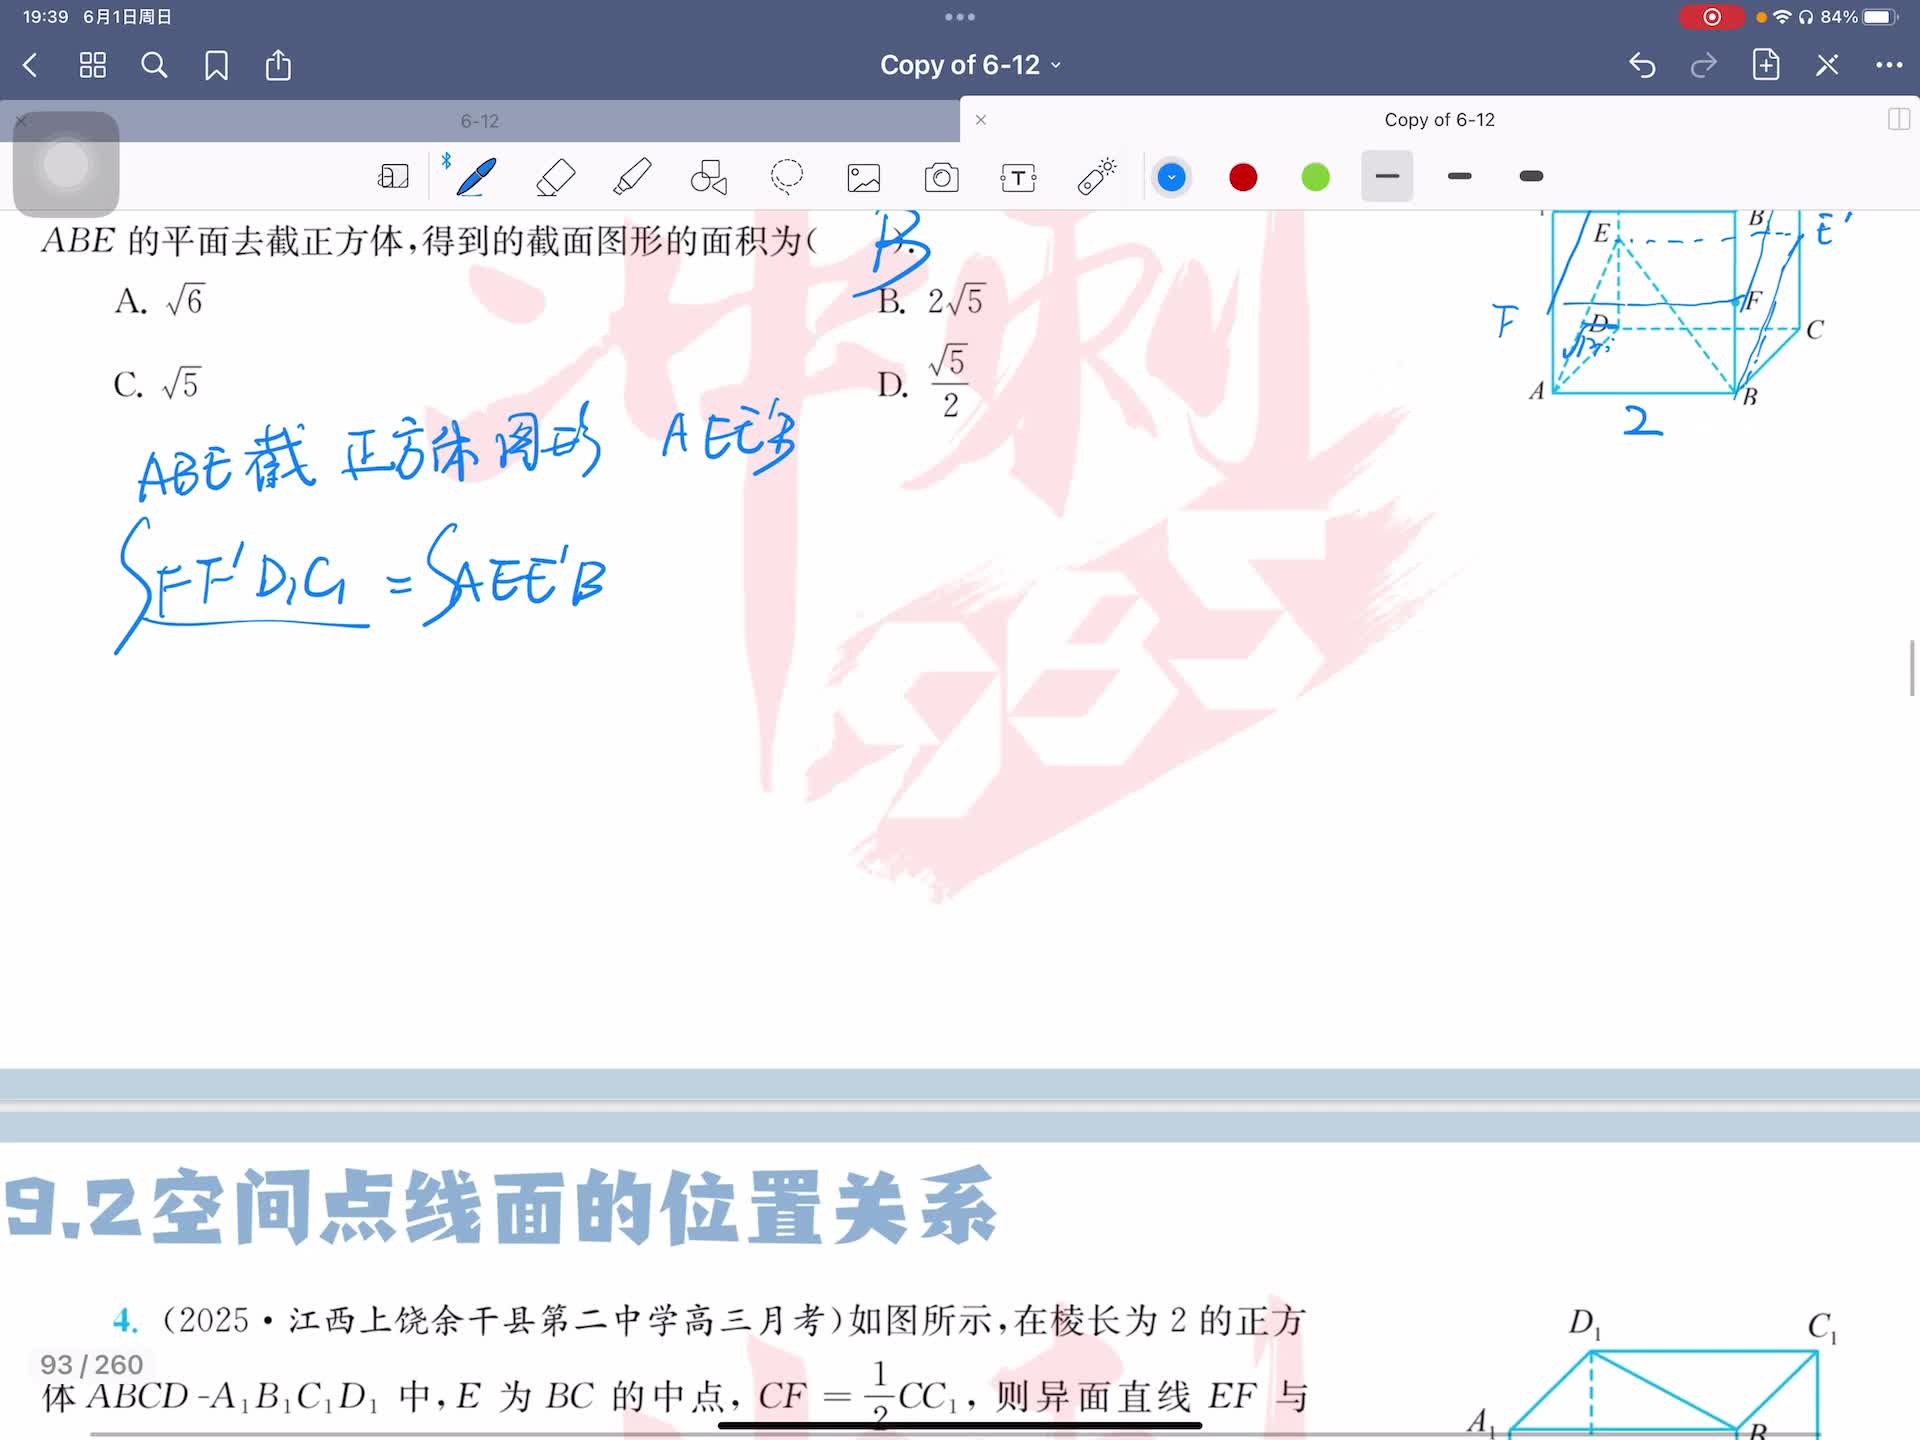Toggle split view layout icon
This screenshot has width=1920, height=1440.
(x=1898, y=120)
